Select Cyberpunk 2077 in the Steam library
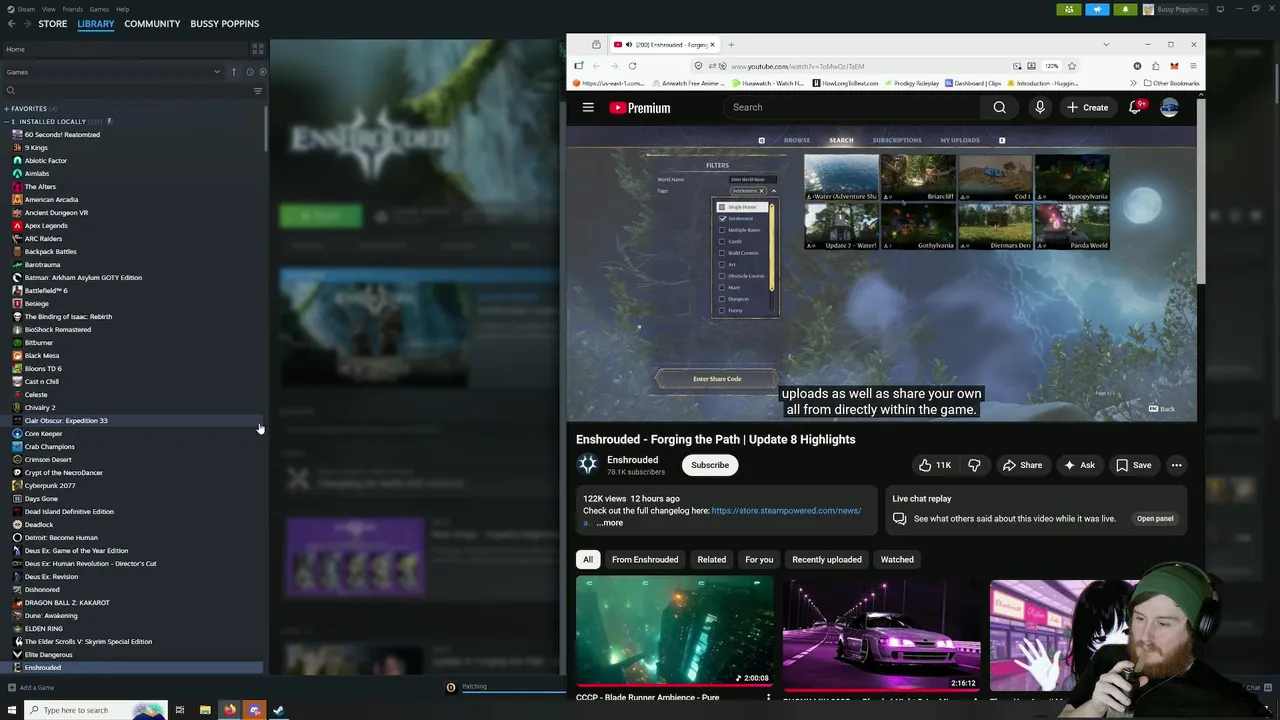This screenshot has height=720, width=1280. (x=50, y=486)
